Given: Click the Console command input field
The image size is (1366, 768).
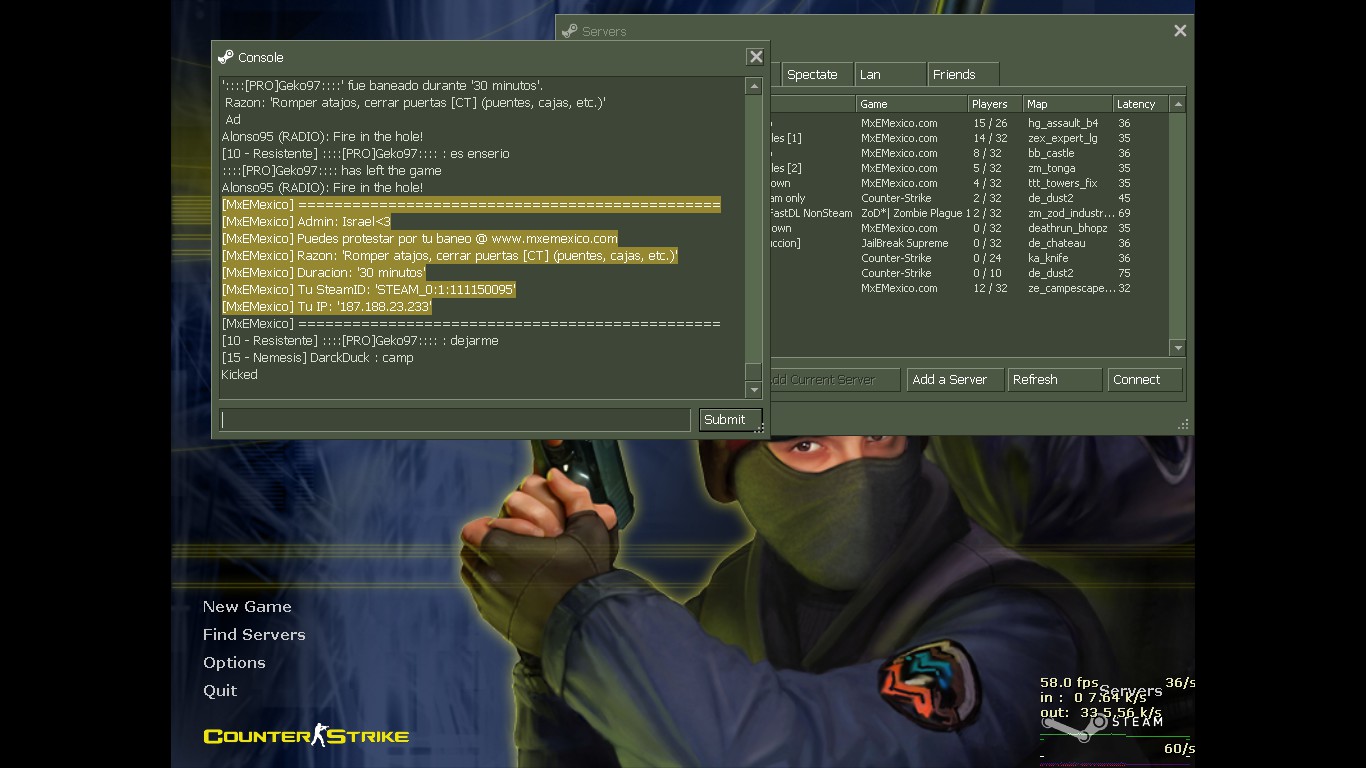Looking at the screenshot, I should click(x=455, y=420).
